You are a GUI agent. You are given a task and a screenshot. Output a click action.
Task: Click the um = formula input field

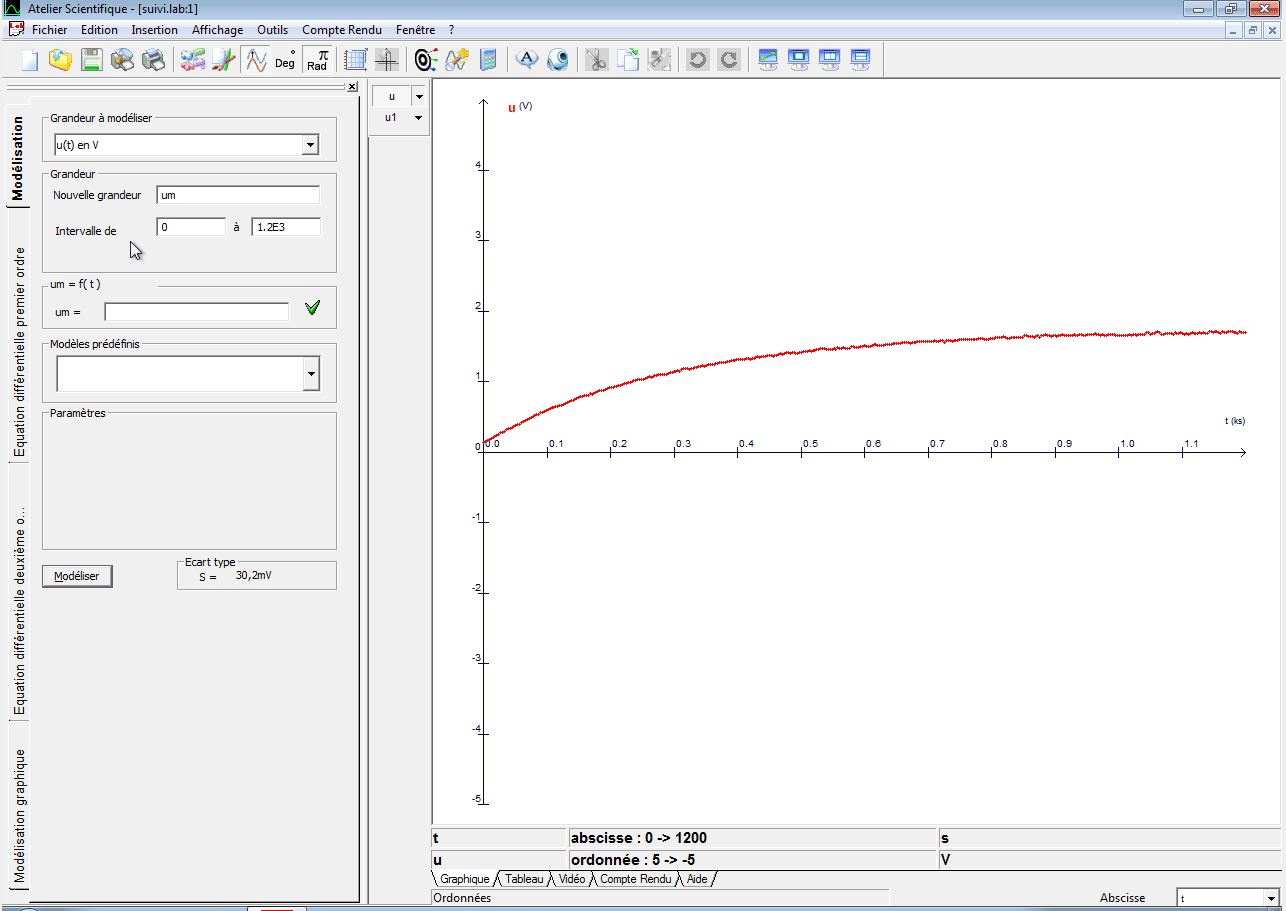coord(197,312)
